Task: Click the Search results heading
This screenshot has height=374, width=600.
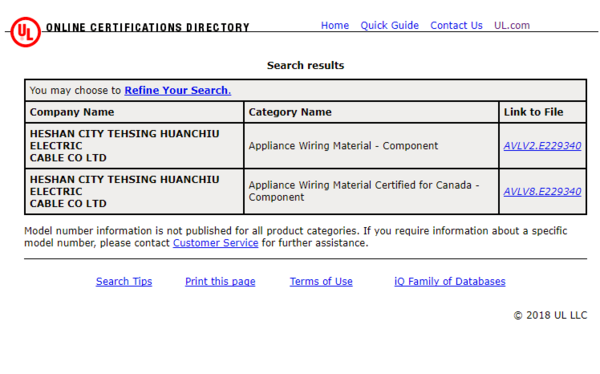Action: [x=305, y=65]
